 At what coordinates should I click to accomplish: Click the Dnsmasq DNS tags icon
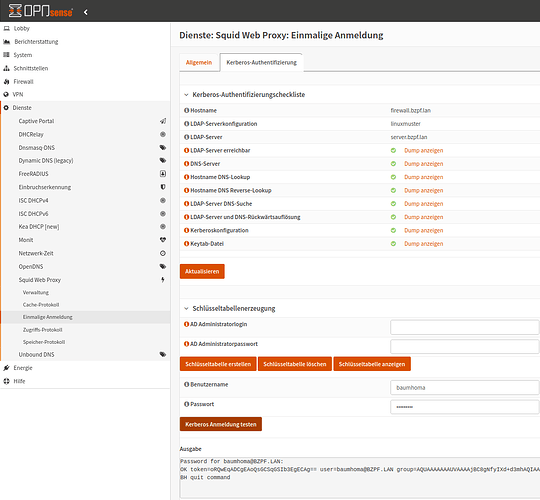(x=163, y=147)
